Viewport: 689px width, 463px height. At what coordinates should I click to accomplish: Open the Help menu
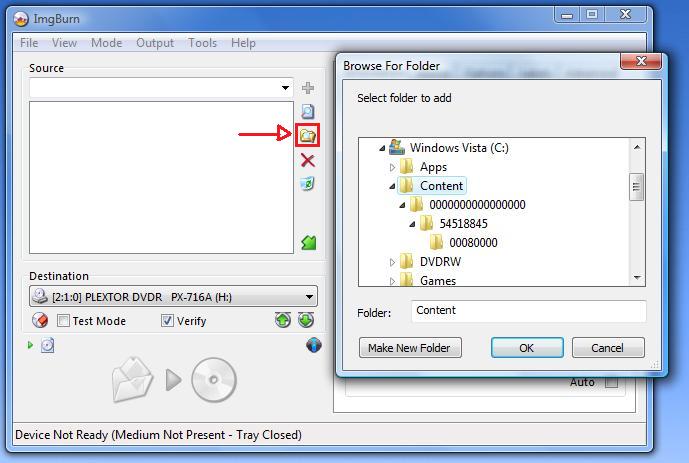(x=243, y=43)
